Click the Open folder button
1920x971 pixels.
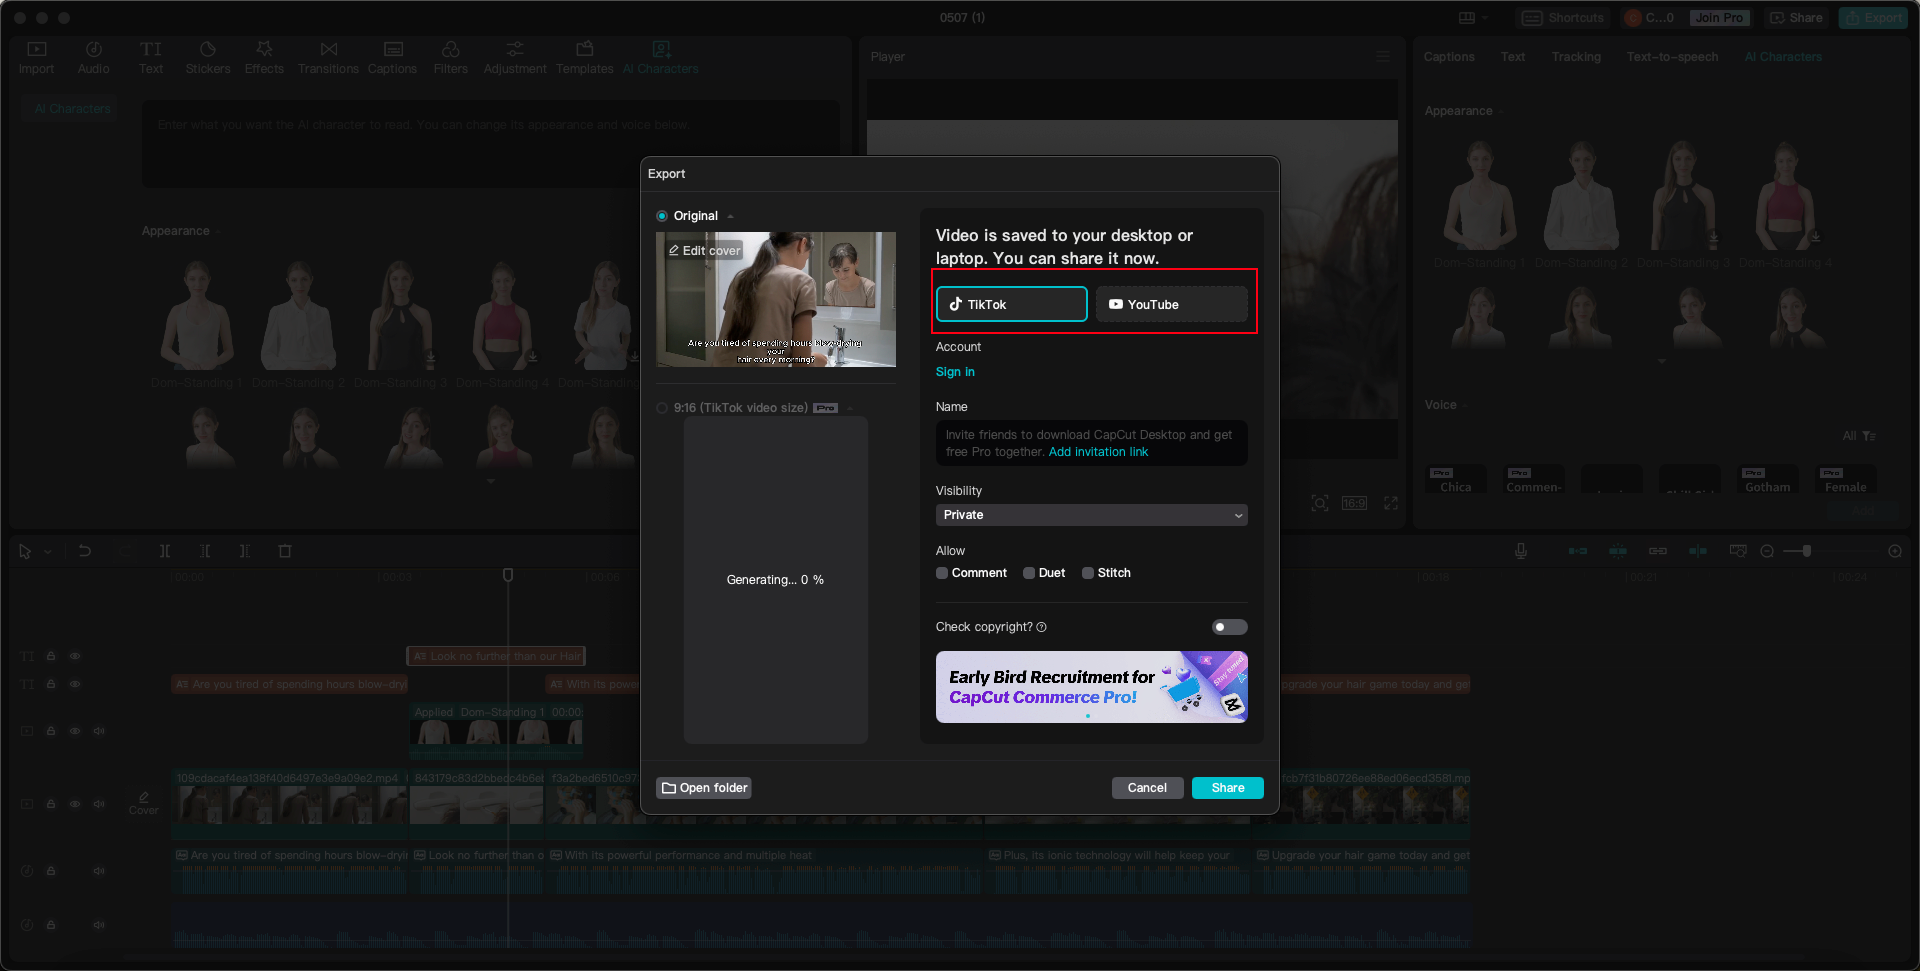(704, 788)
